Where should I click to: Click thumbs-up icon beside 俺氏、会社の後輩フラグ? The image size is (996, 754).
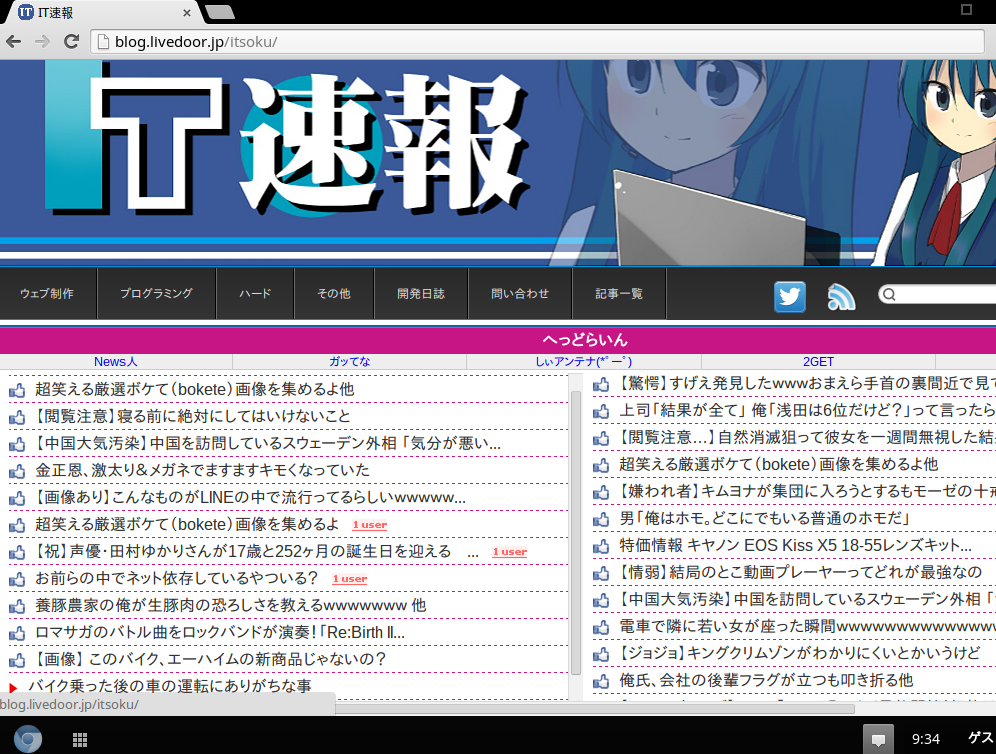[601, 682]
